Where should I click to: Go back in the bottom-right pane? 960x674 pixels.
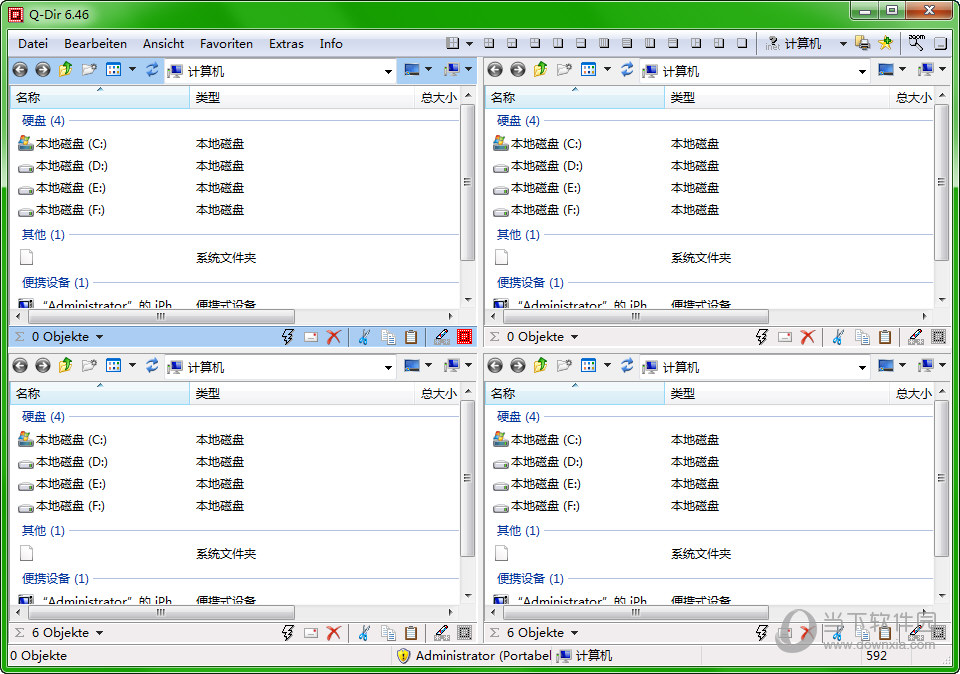(495, 366)
